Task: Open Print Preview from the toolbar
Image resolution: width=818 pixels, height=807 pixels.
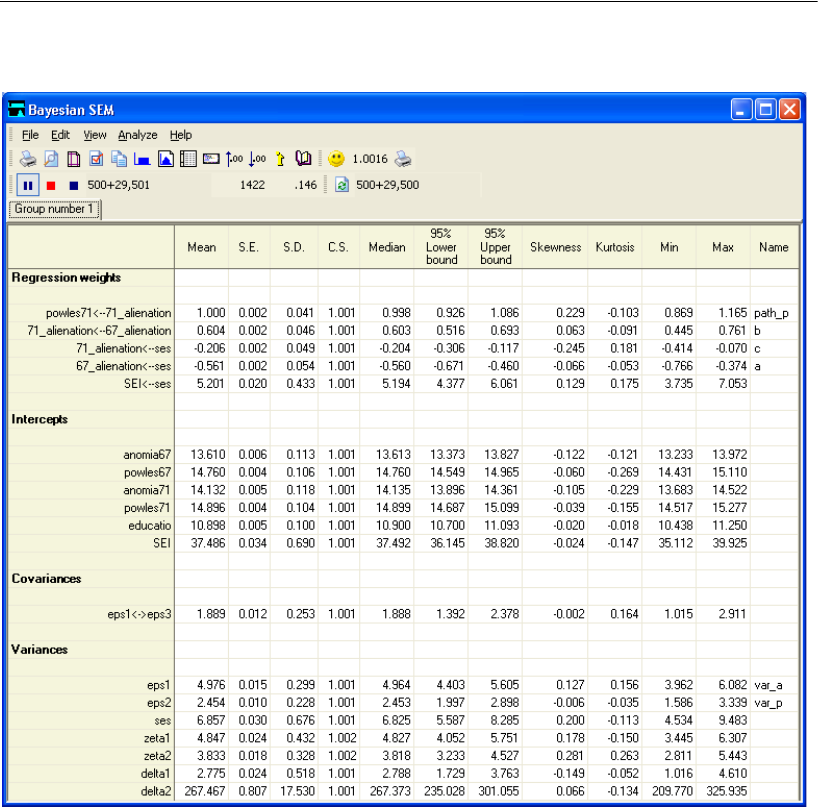Action: pyautogui.click(x=51, y=159)
